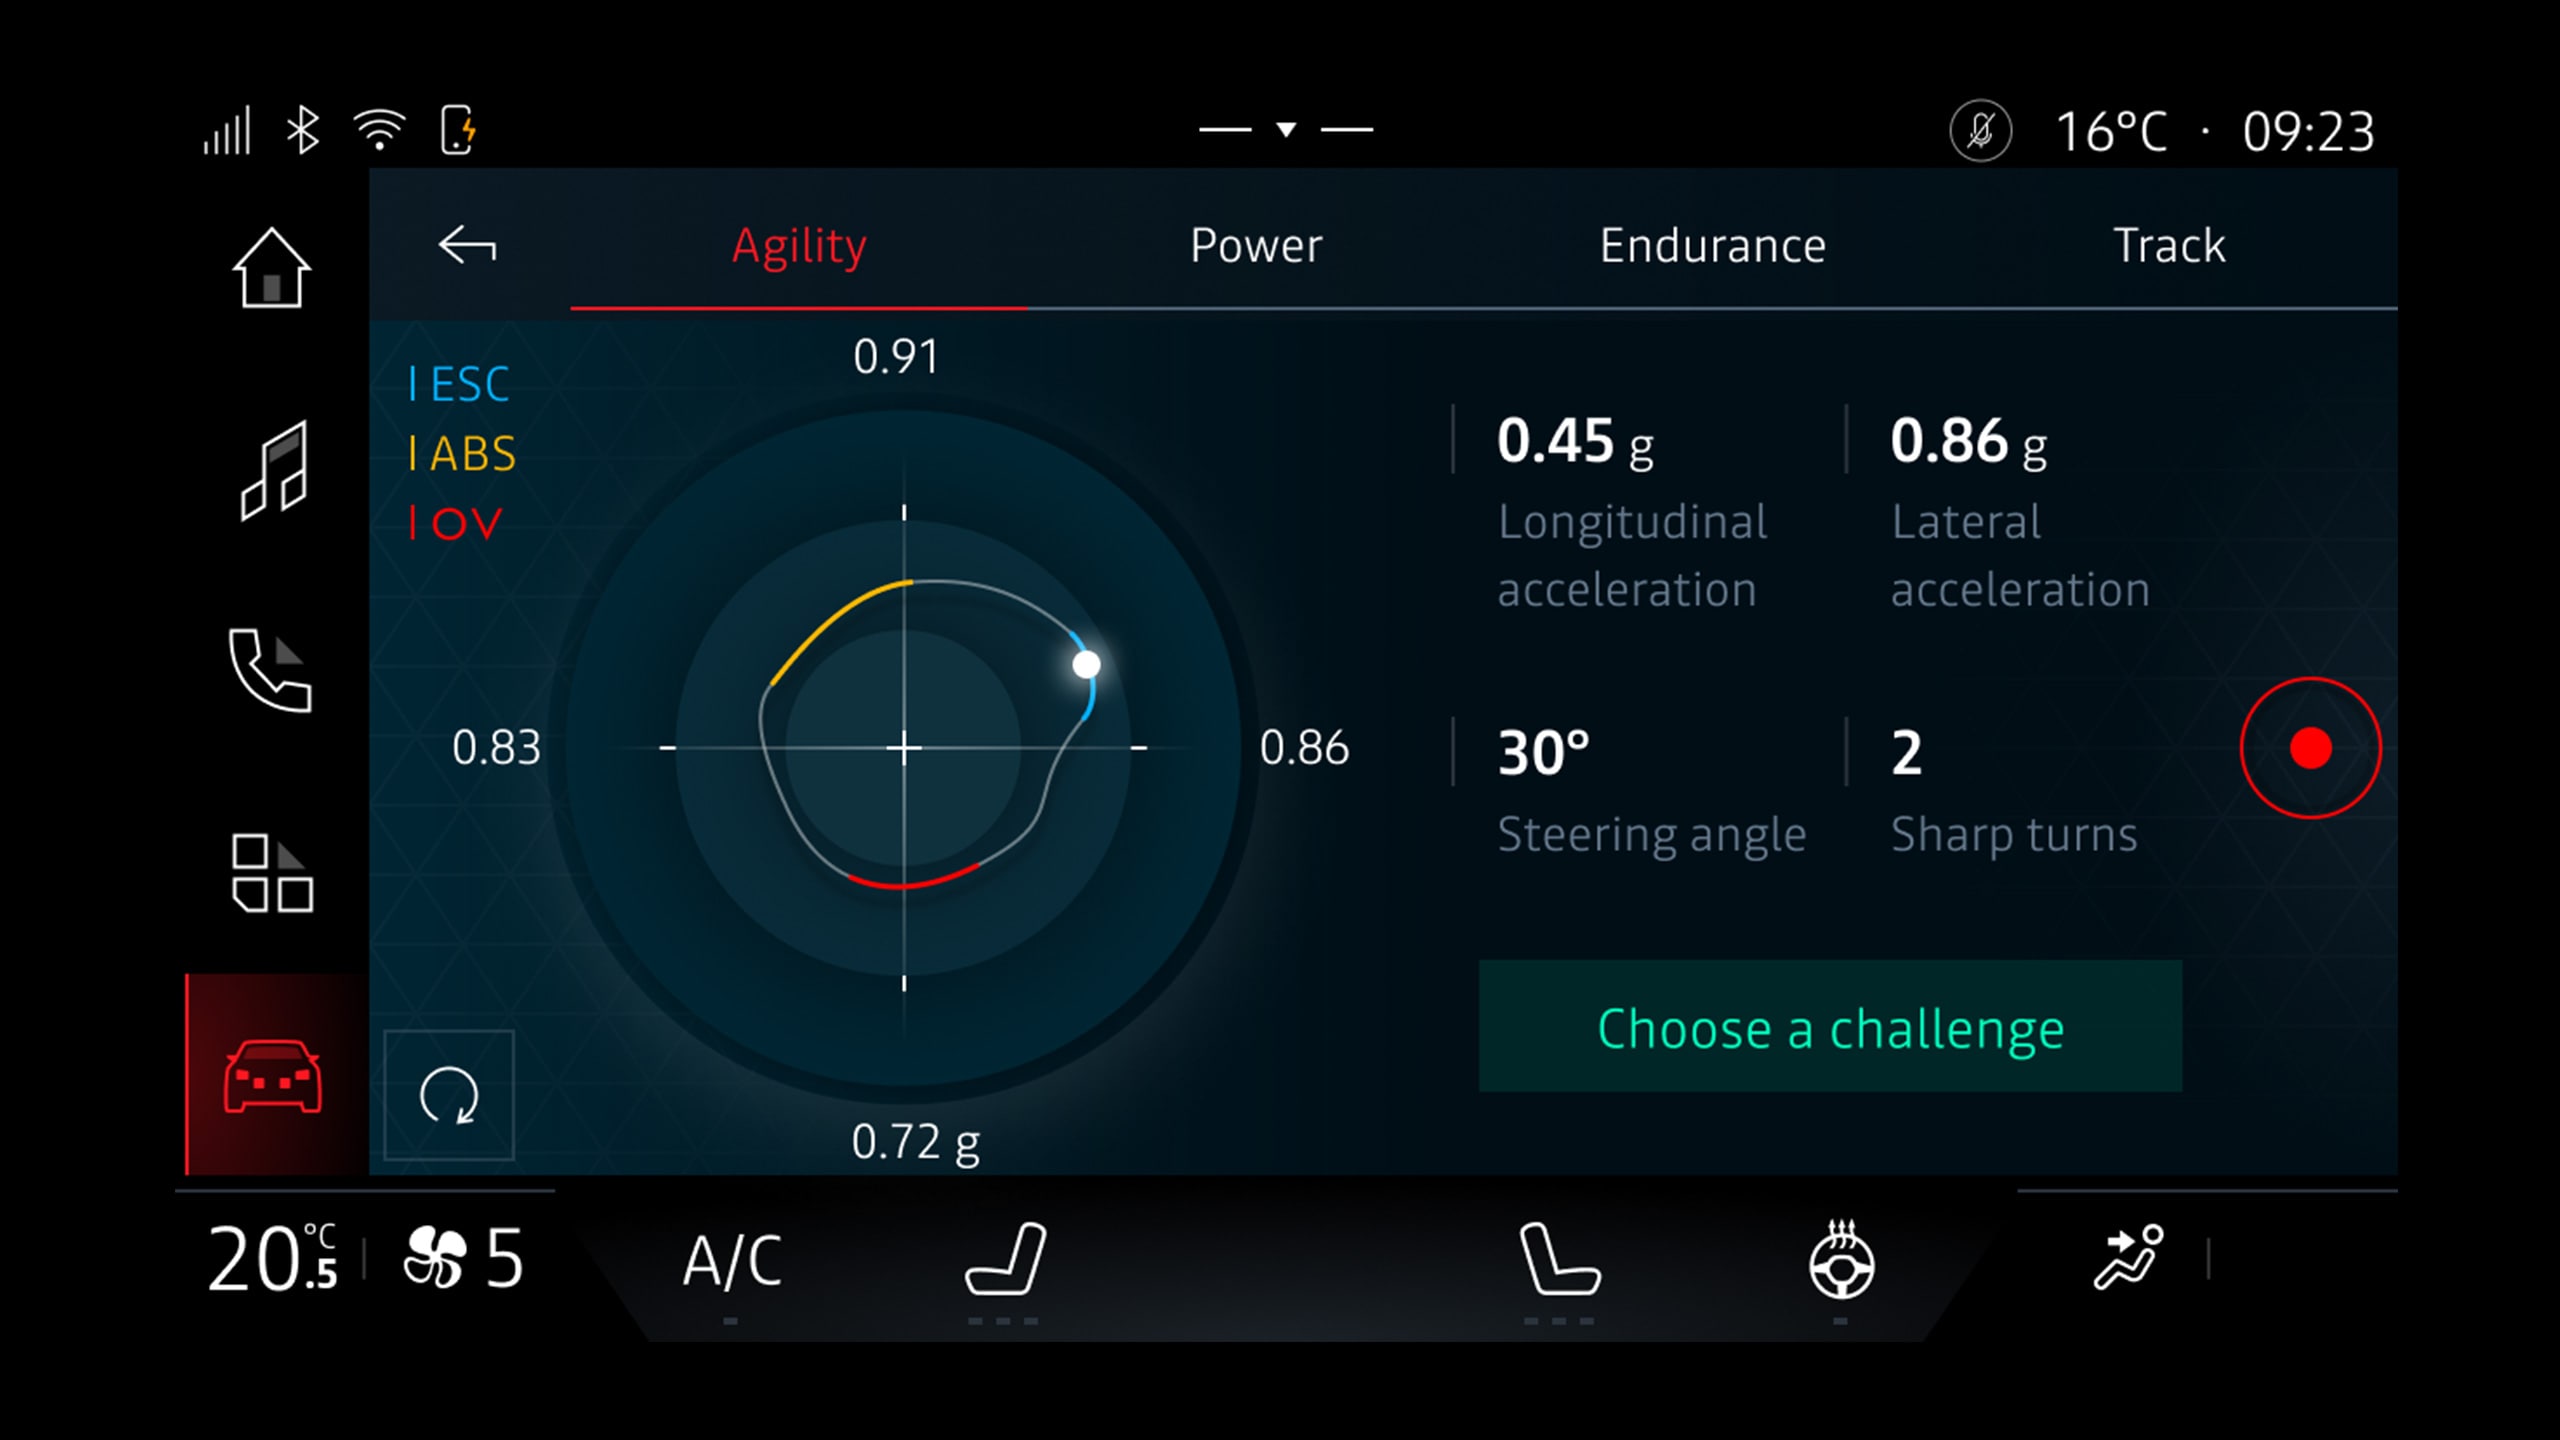
Task: Toggle the ABS indicator
Action: [x=462, y=454]
